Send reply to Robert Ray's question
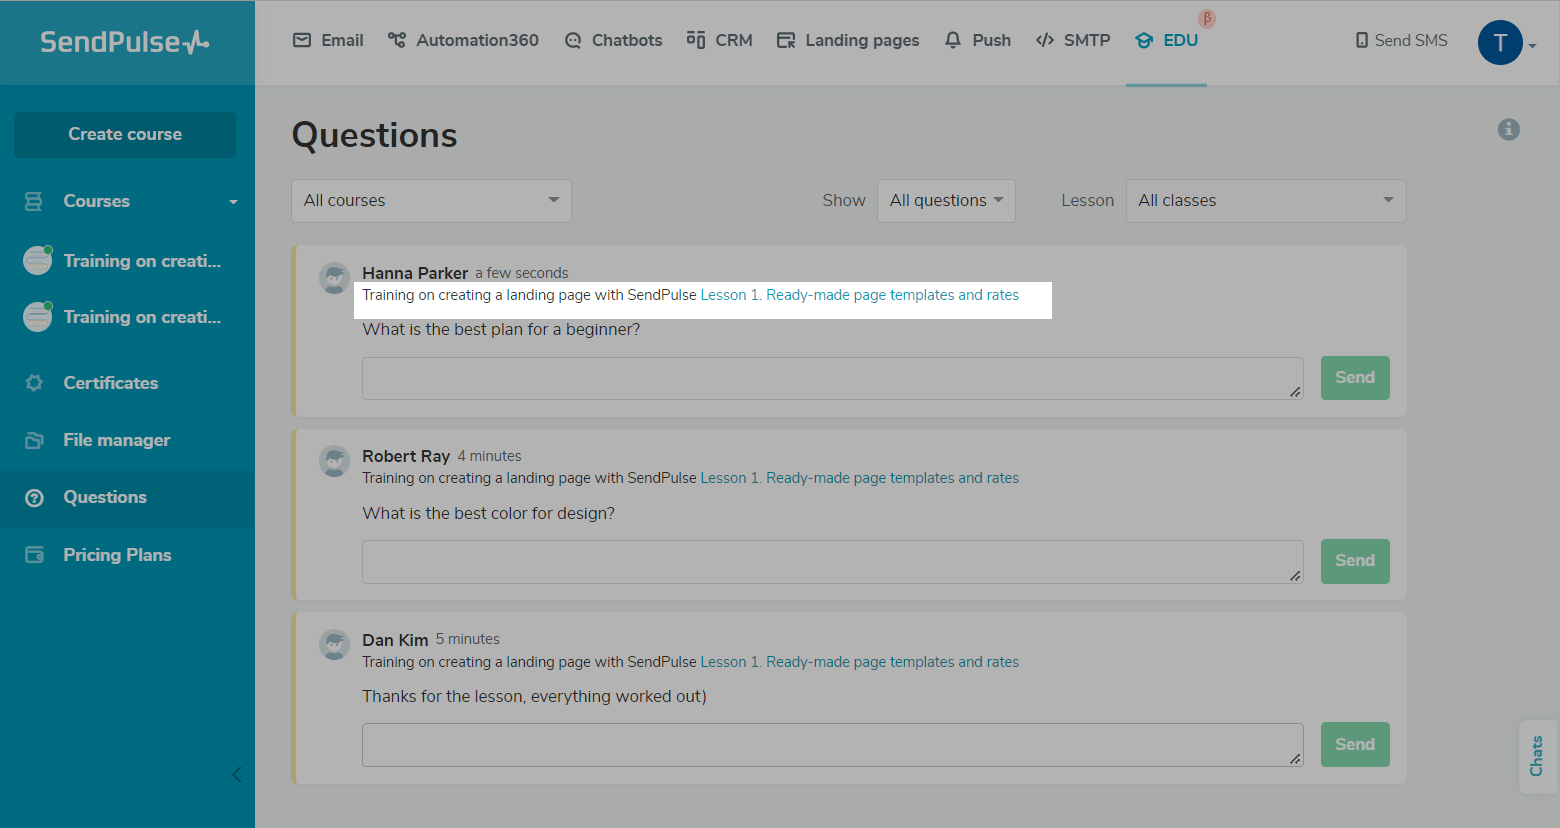 (x=1354, y=561)
